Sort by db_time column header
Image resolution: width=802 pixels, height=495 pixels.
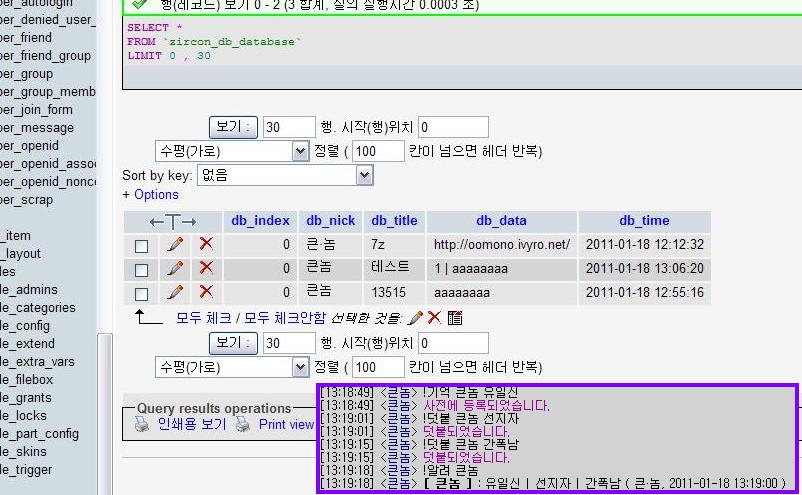point(644,220)
